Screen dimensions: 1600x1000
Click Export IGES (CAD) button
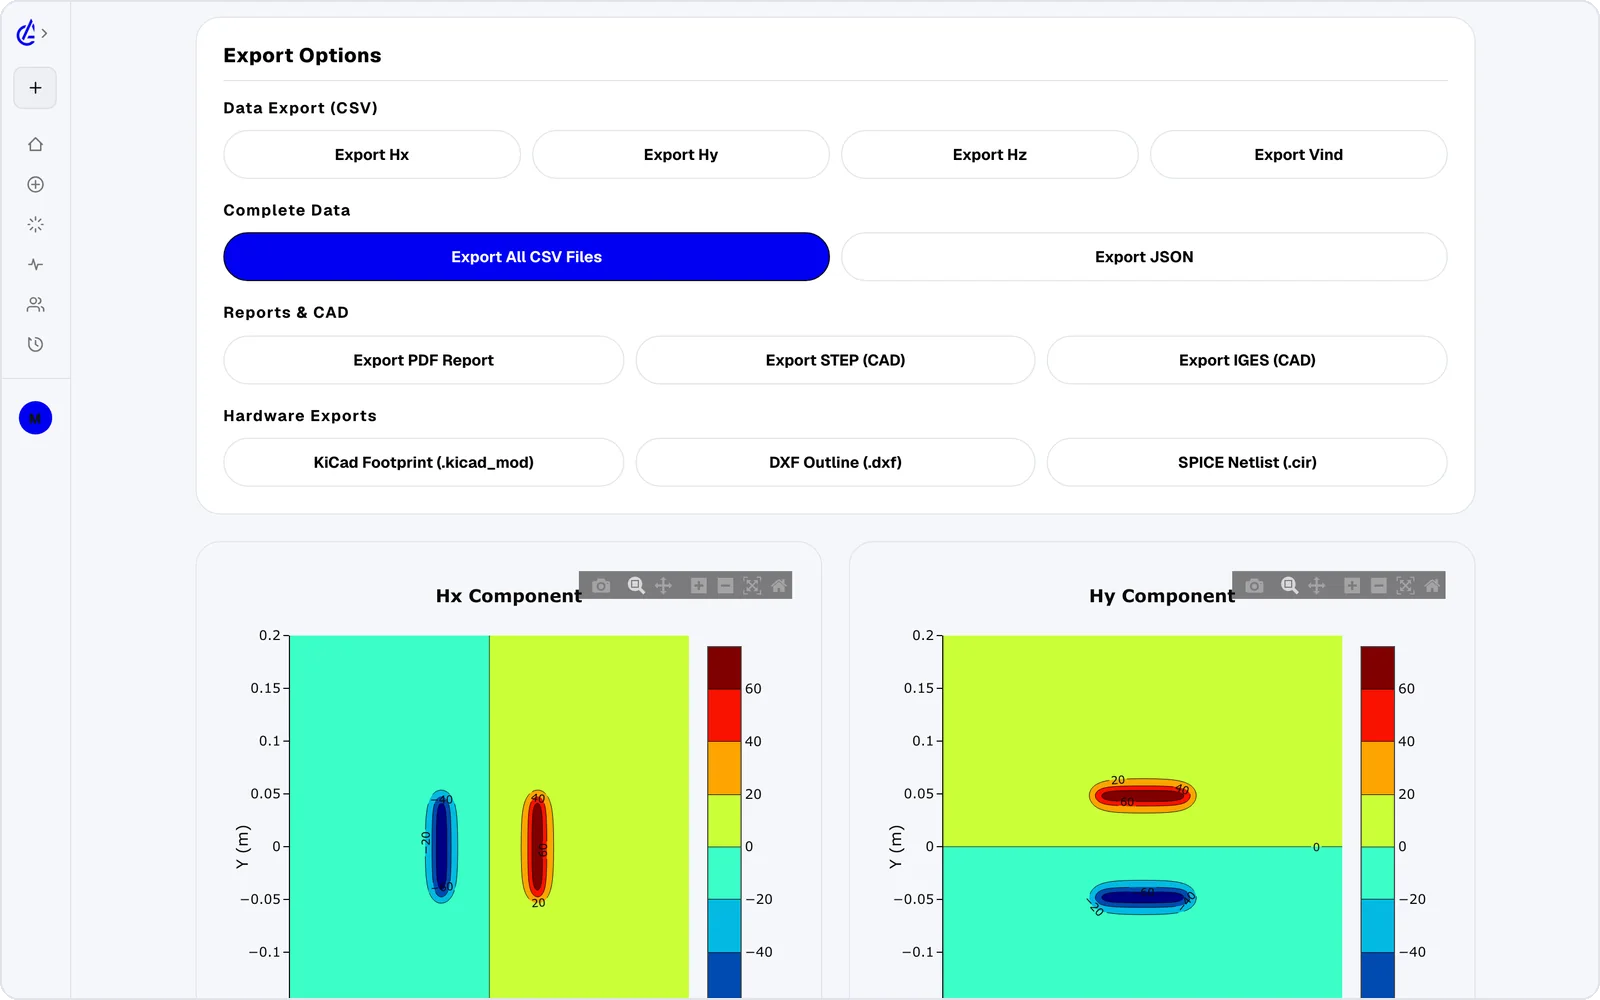1247,360
